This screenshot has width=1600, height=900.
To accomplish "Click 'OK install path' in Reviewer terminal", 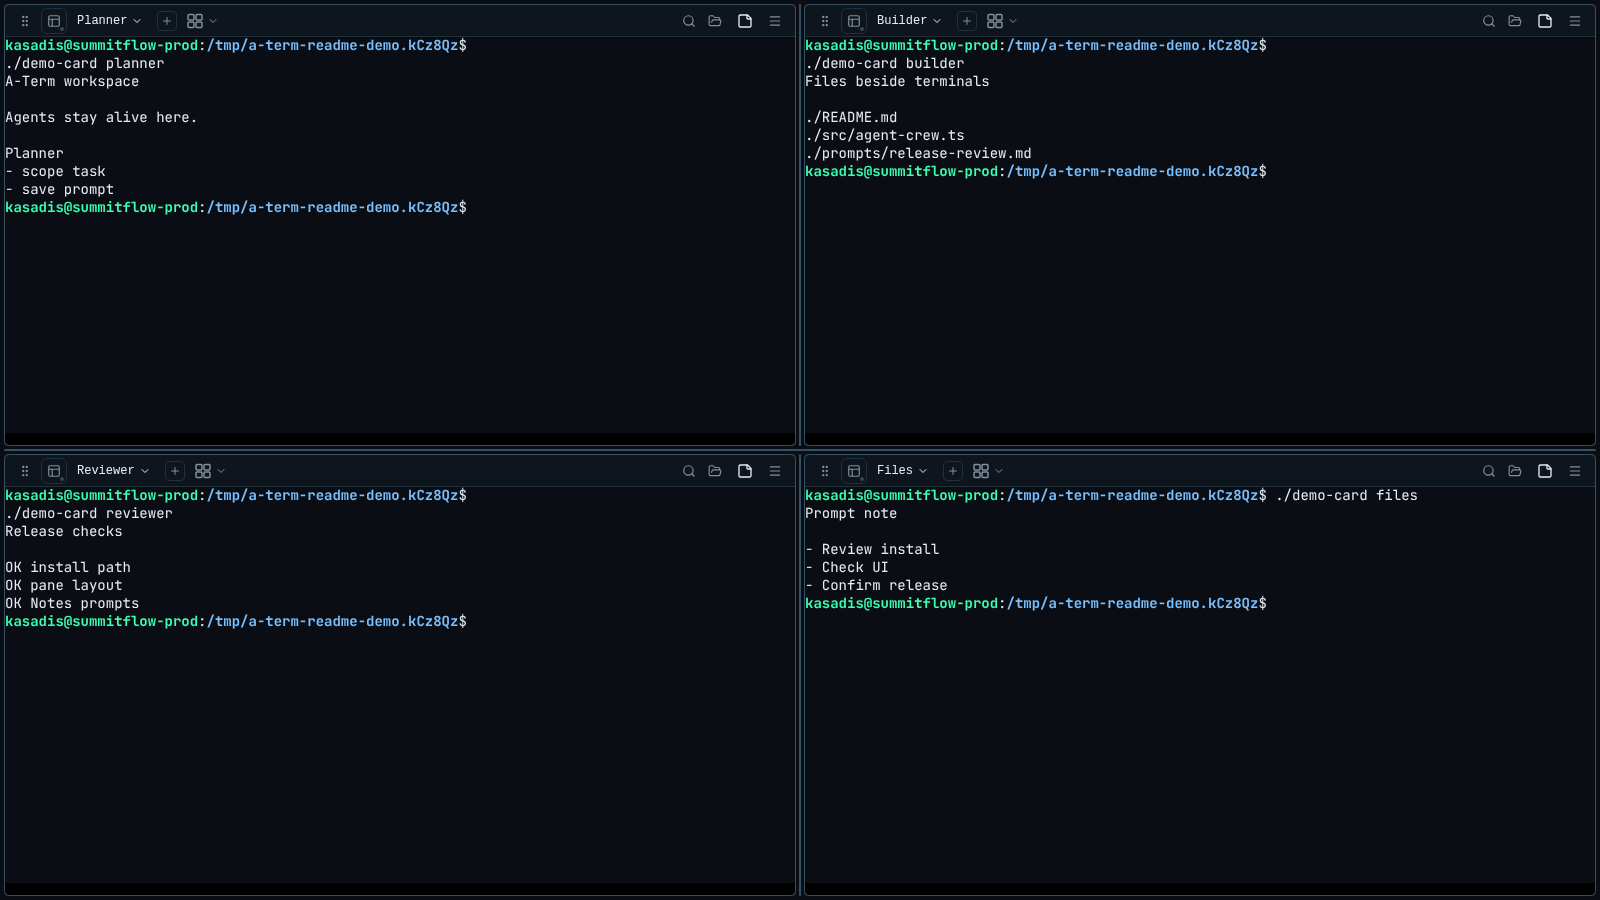I will click(68, 568).
